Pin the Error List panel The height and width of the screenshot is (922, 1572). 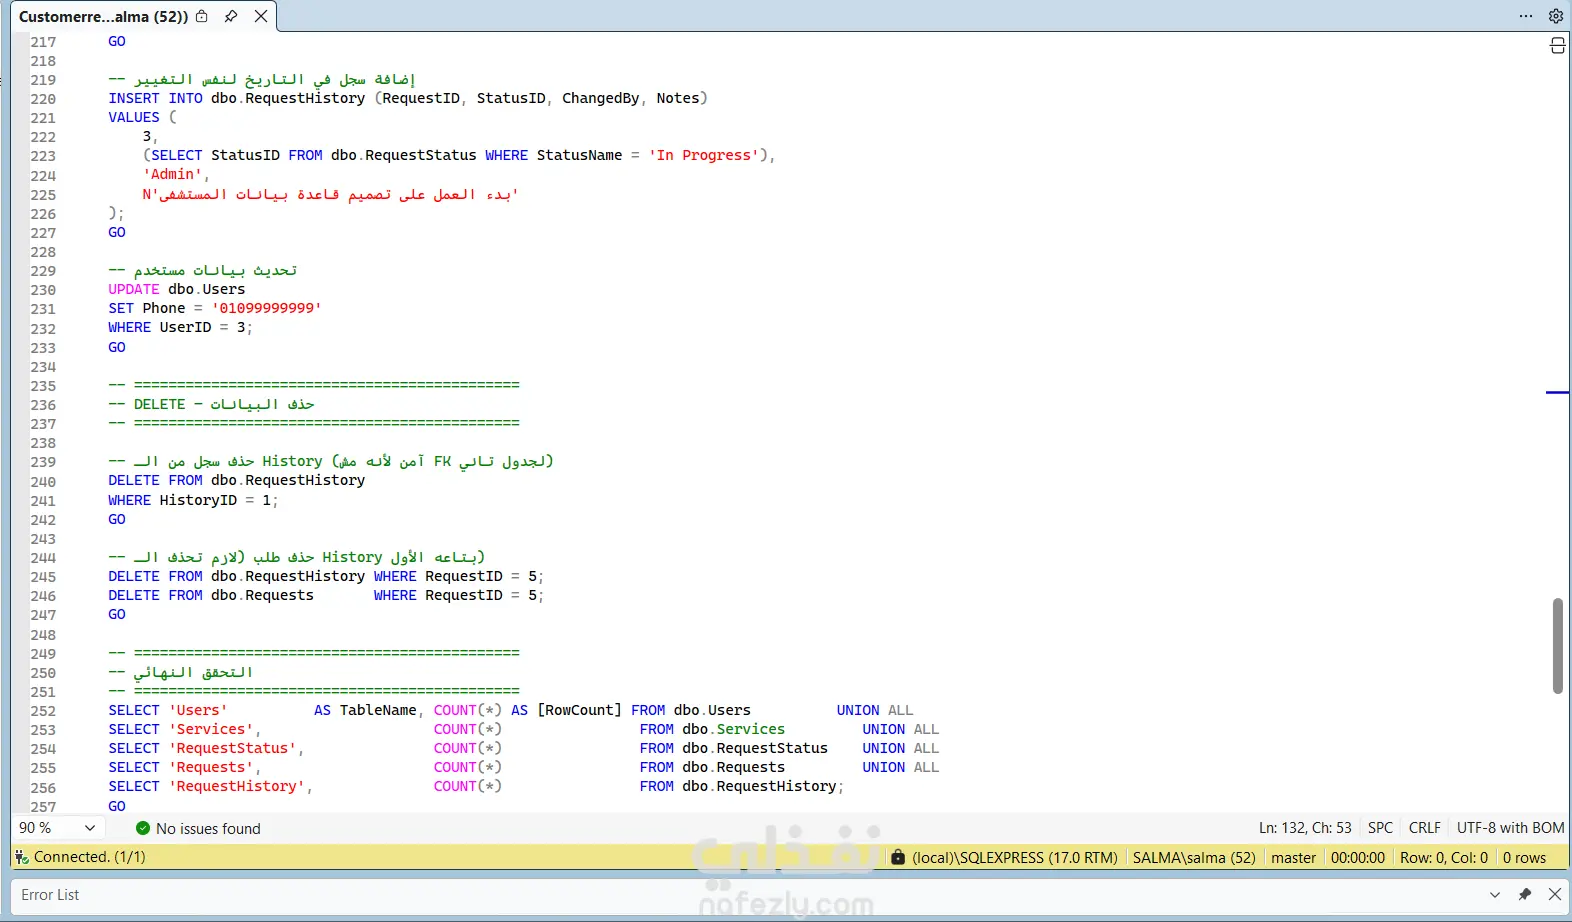click(x=1525, y=895)
